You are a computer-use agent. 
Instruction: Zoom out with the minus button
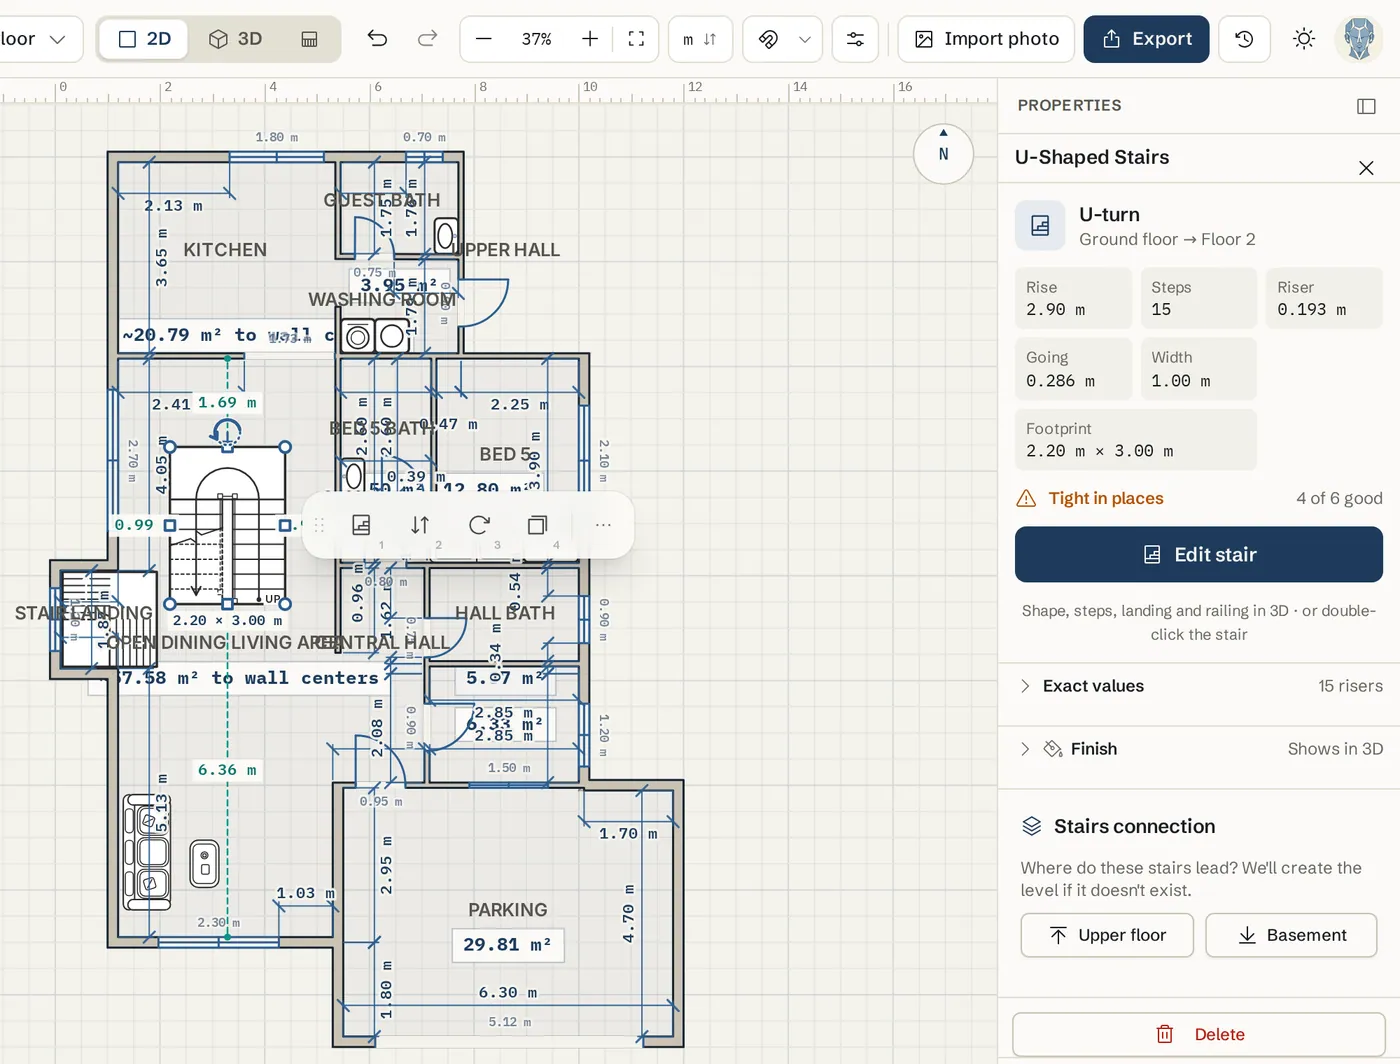484,39
